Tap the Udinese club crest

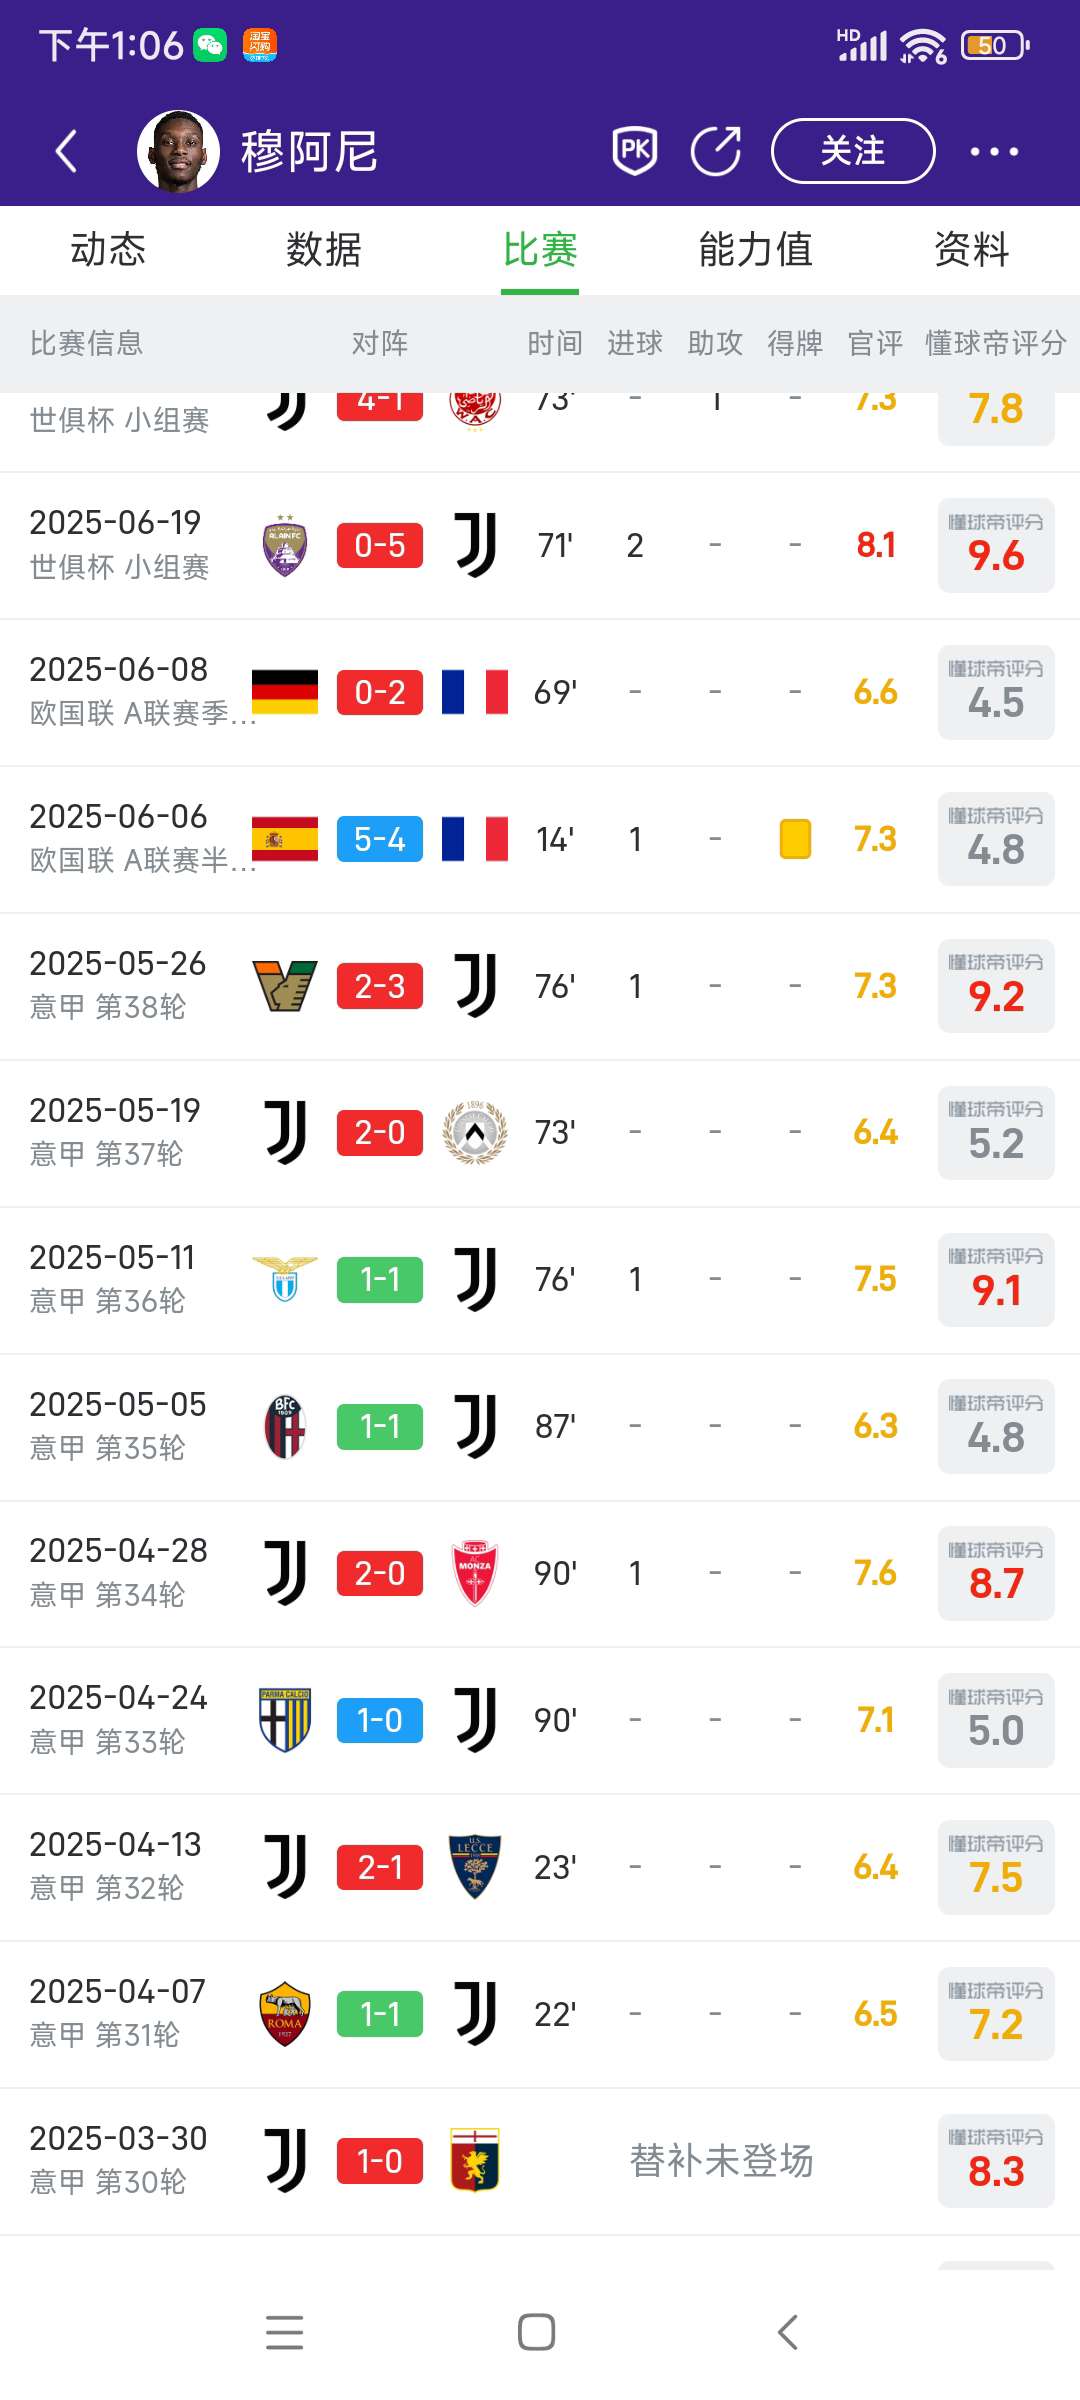point(475,1133)
